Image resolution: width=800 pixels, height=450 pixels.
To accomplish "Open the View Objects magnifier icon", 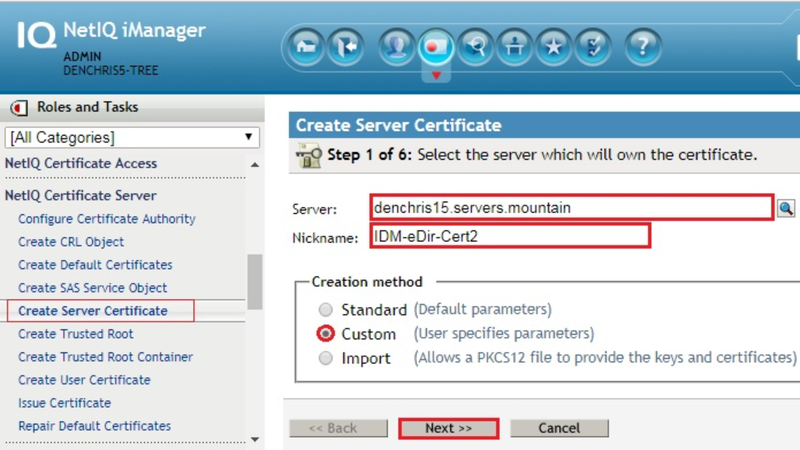I will coord(475,47).
